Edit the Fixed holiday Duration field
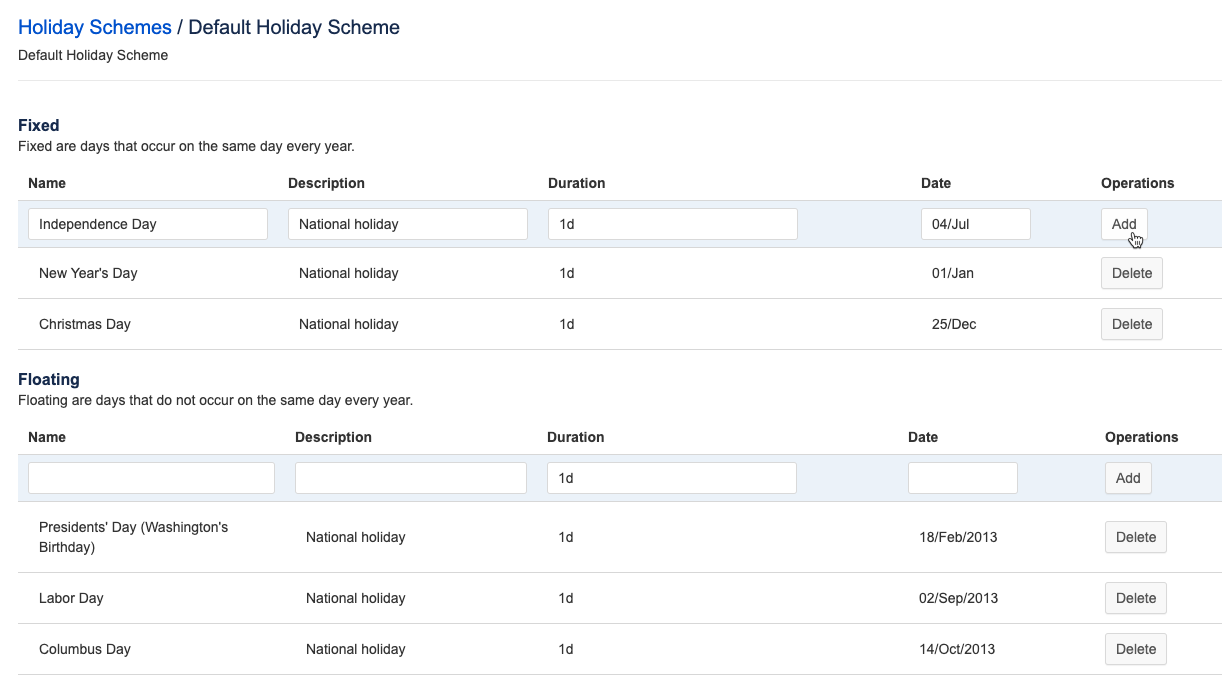 click(x=672, y=224)
